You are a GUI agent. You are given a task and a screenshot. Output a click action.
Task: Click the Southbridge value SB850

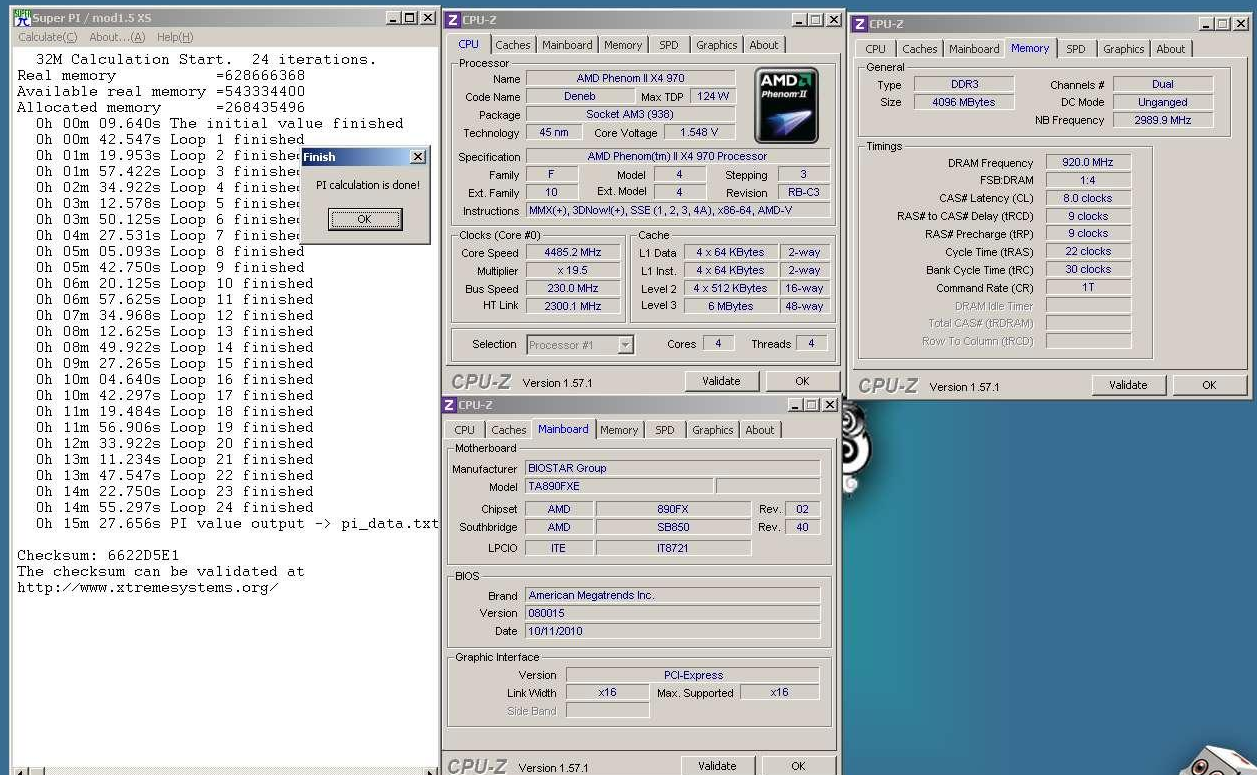(673, 528)
